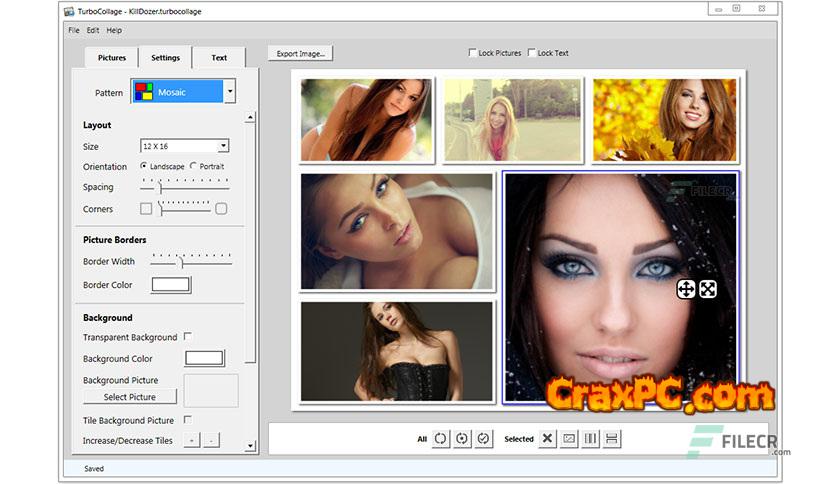The image size is (836, 484).
Task: Click the Increase Tiles plus button
Action: tap(192, 440)
